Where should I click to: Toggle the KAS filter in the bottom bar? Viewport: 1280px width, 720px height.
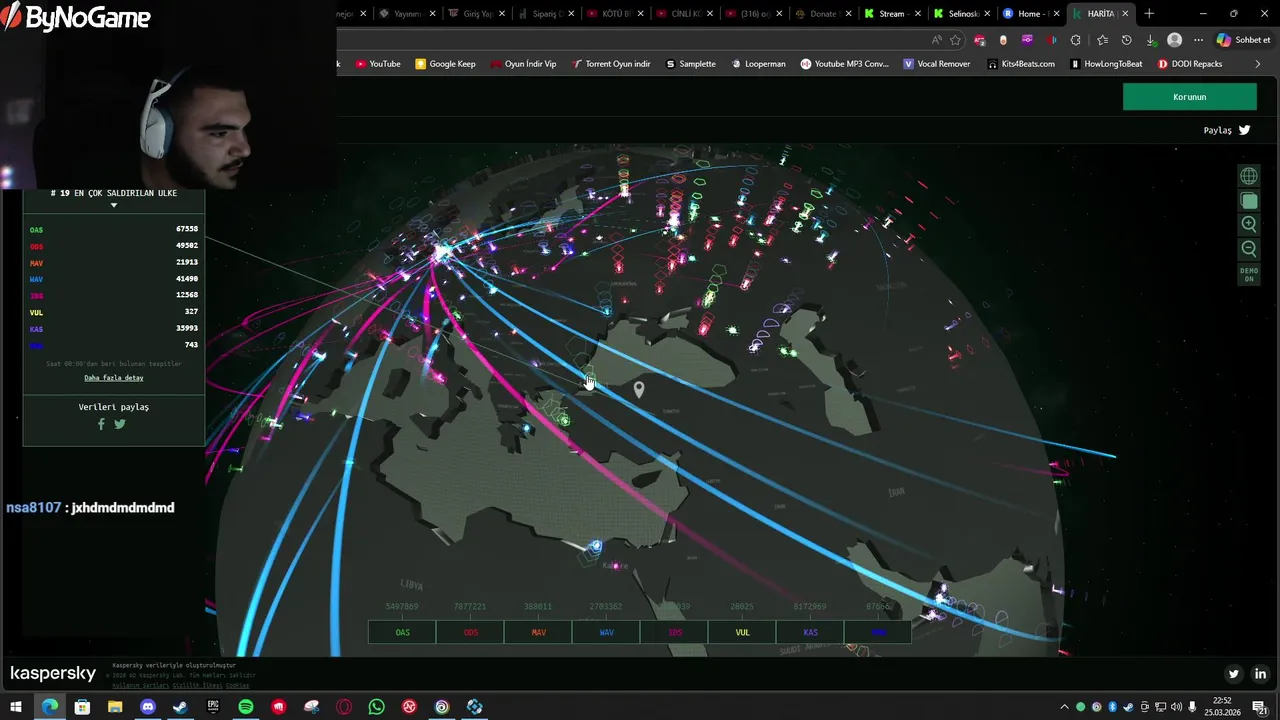click(x=810, y=632)
